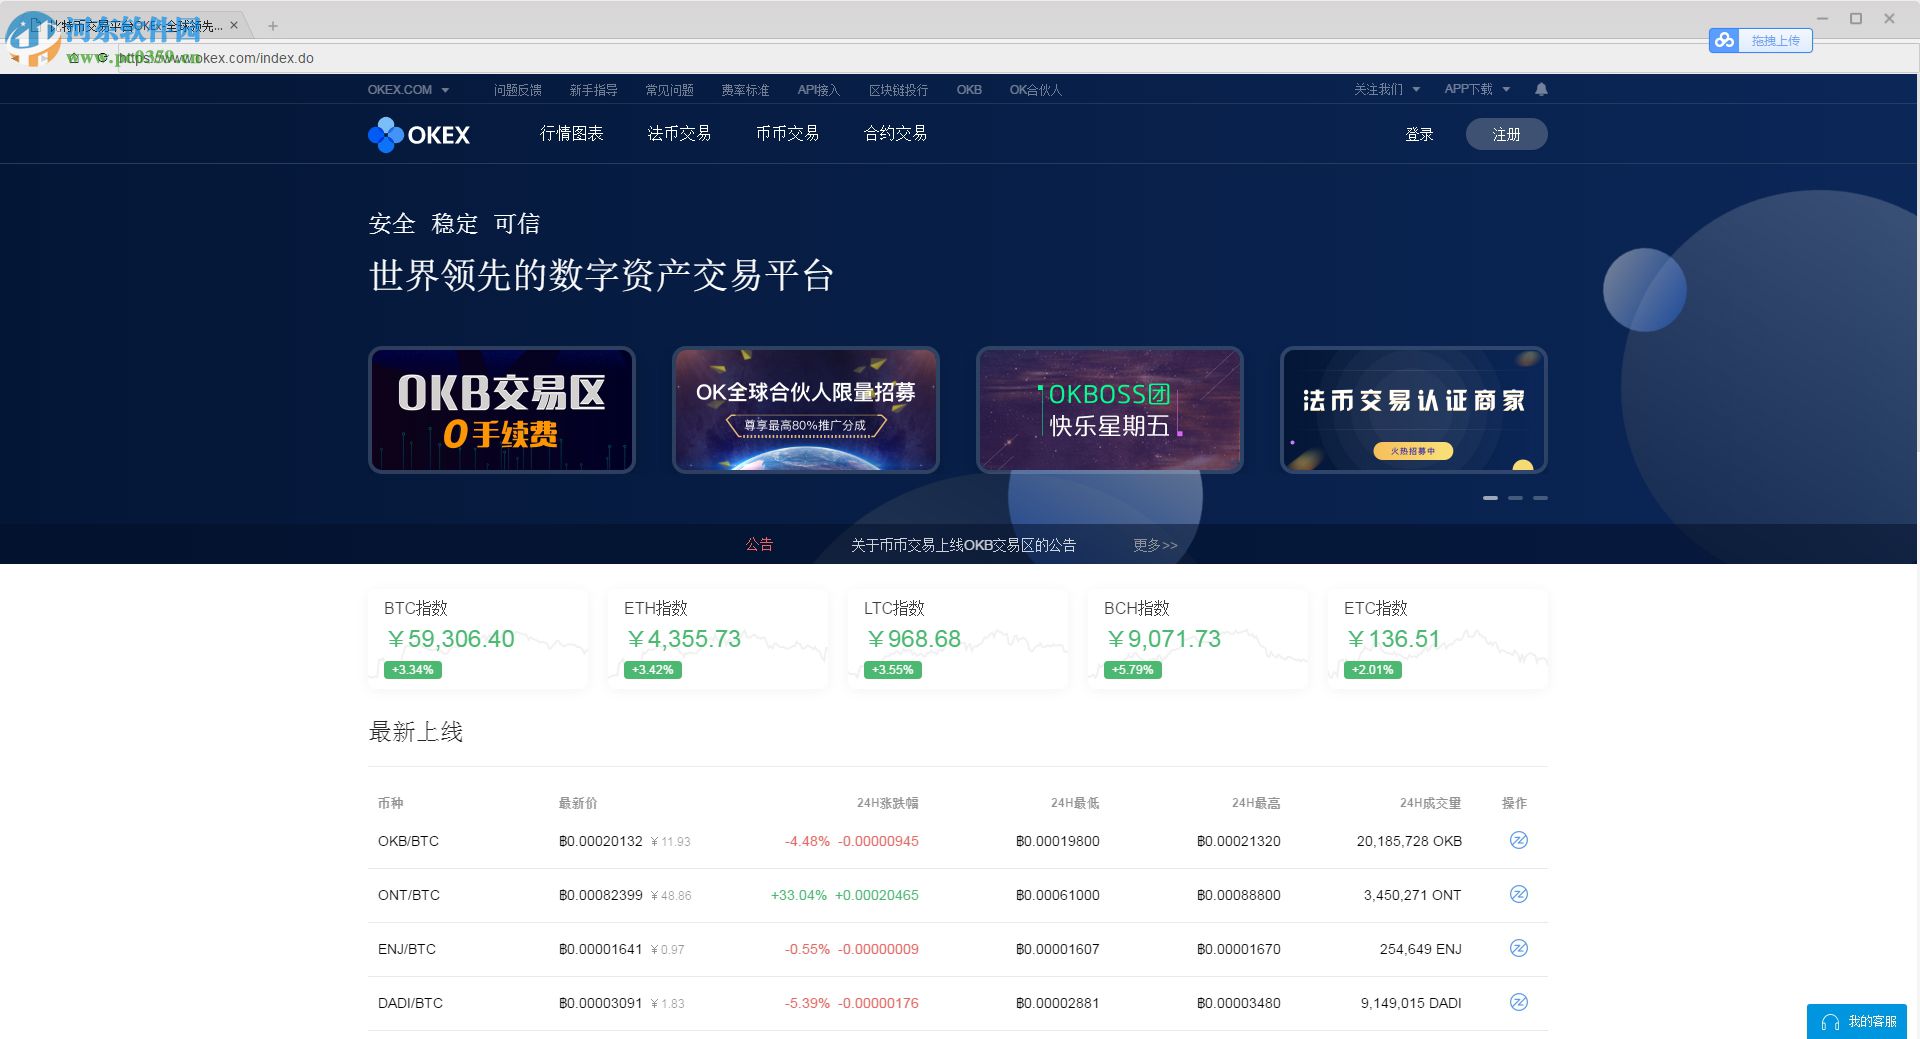Click the API接入 link
This screenshot has width=1920, height=1039.
click(818, 90)
